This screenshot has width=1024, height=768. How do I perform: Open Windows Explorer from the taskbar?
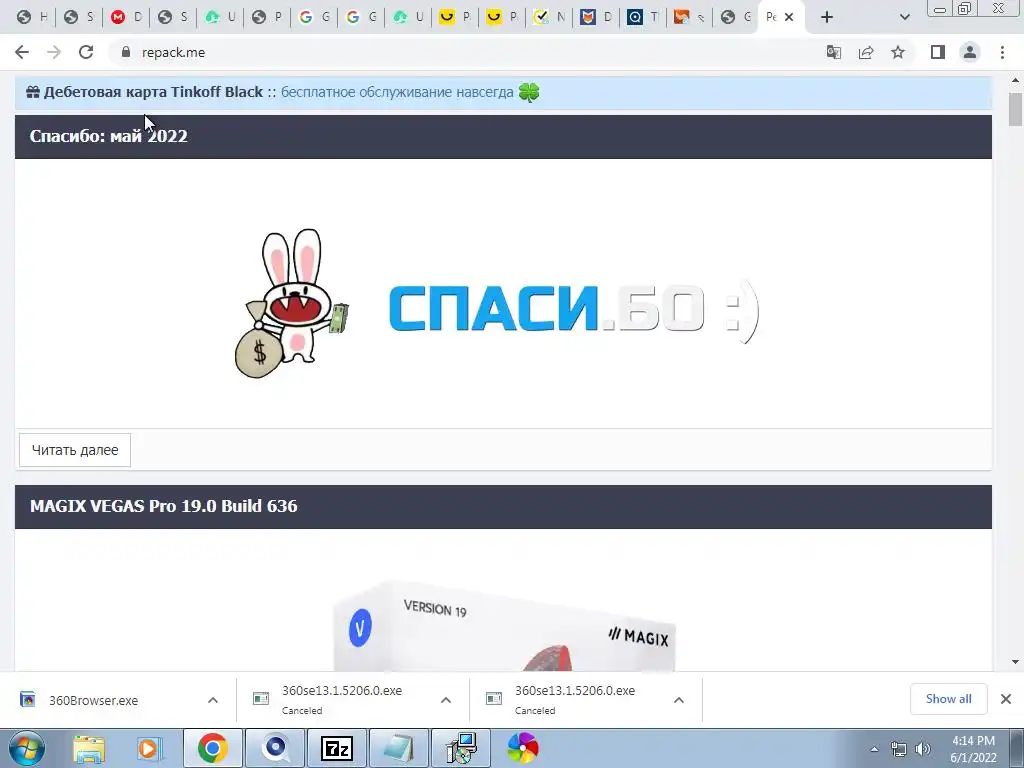(89, 748)
